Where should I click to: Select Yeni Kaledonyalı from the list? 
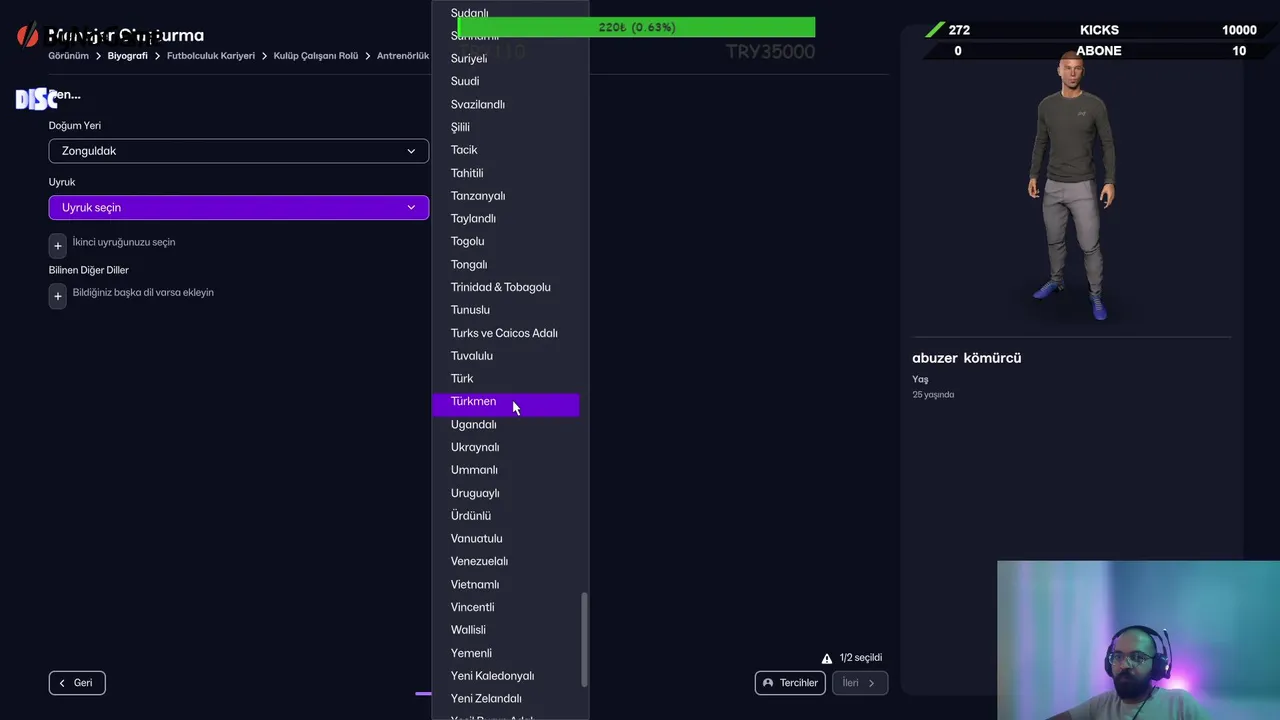[x=505, y=676]
